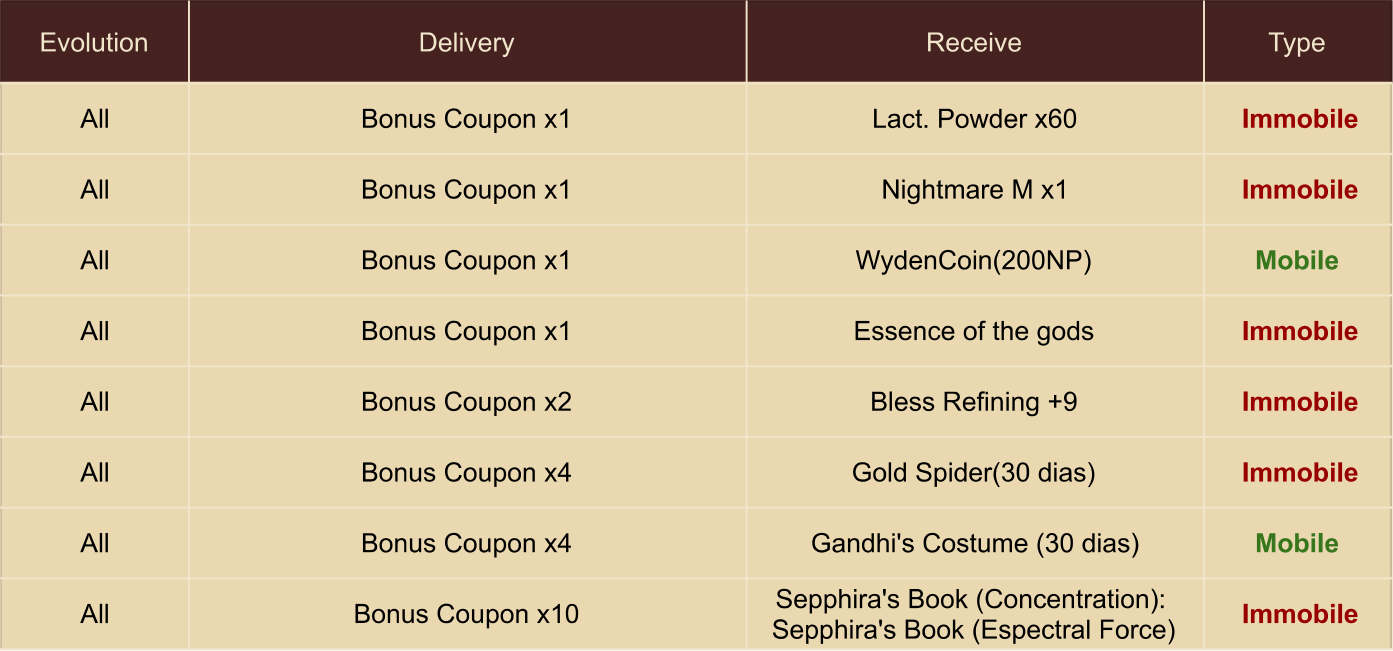Image resolution: width=1393 pixels, height=651 pixels.
Task: Select Gandhi's Costume (30 dias) entry
Action: coord(974,544)
